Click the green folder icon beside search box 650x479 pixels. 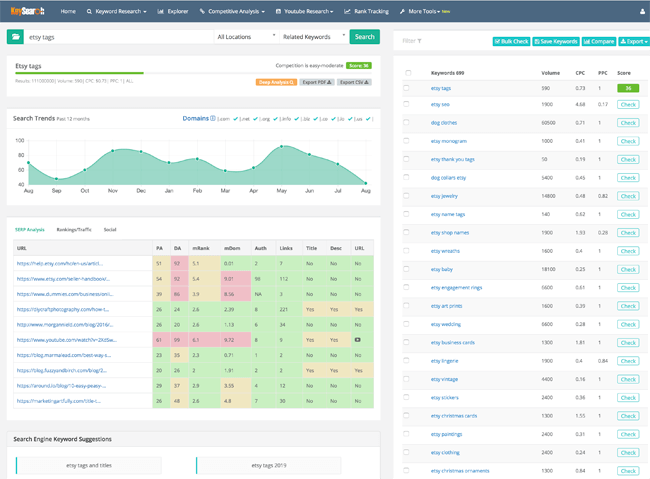tap(16, 37)
